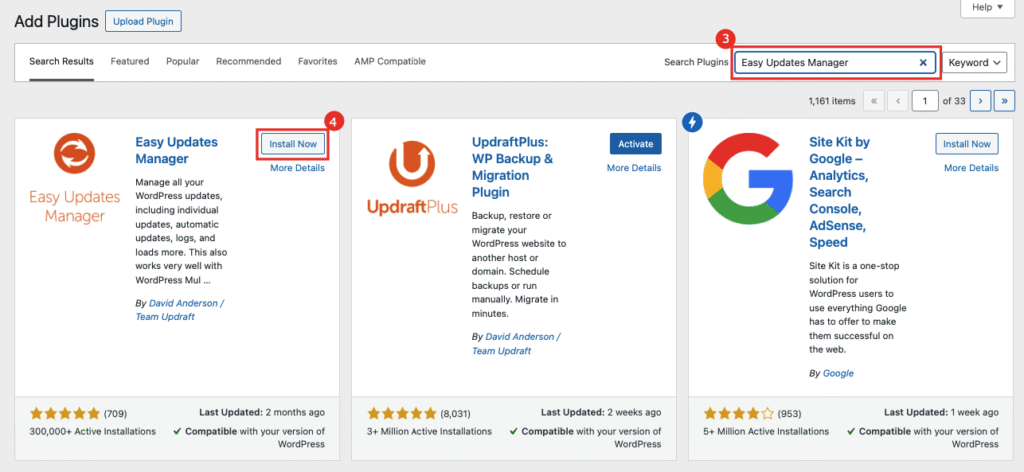This screenshot has width=1024, height=472.
Task: Open author link under Easy Updates Manager
Action: [x=180, y=310]
